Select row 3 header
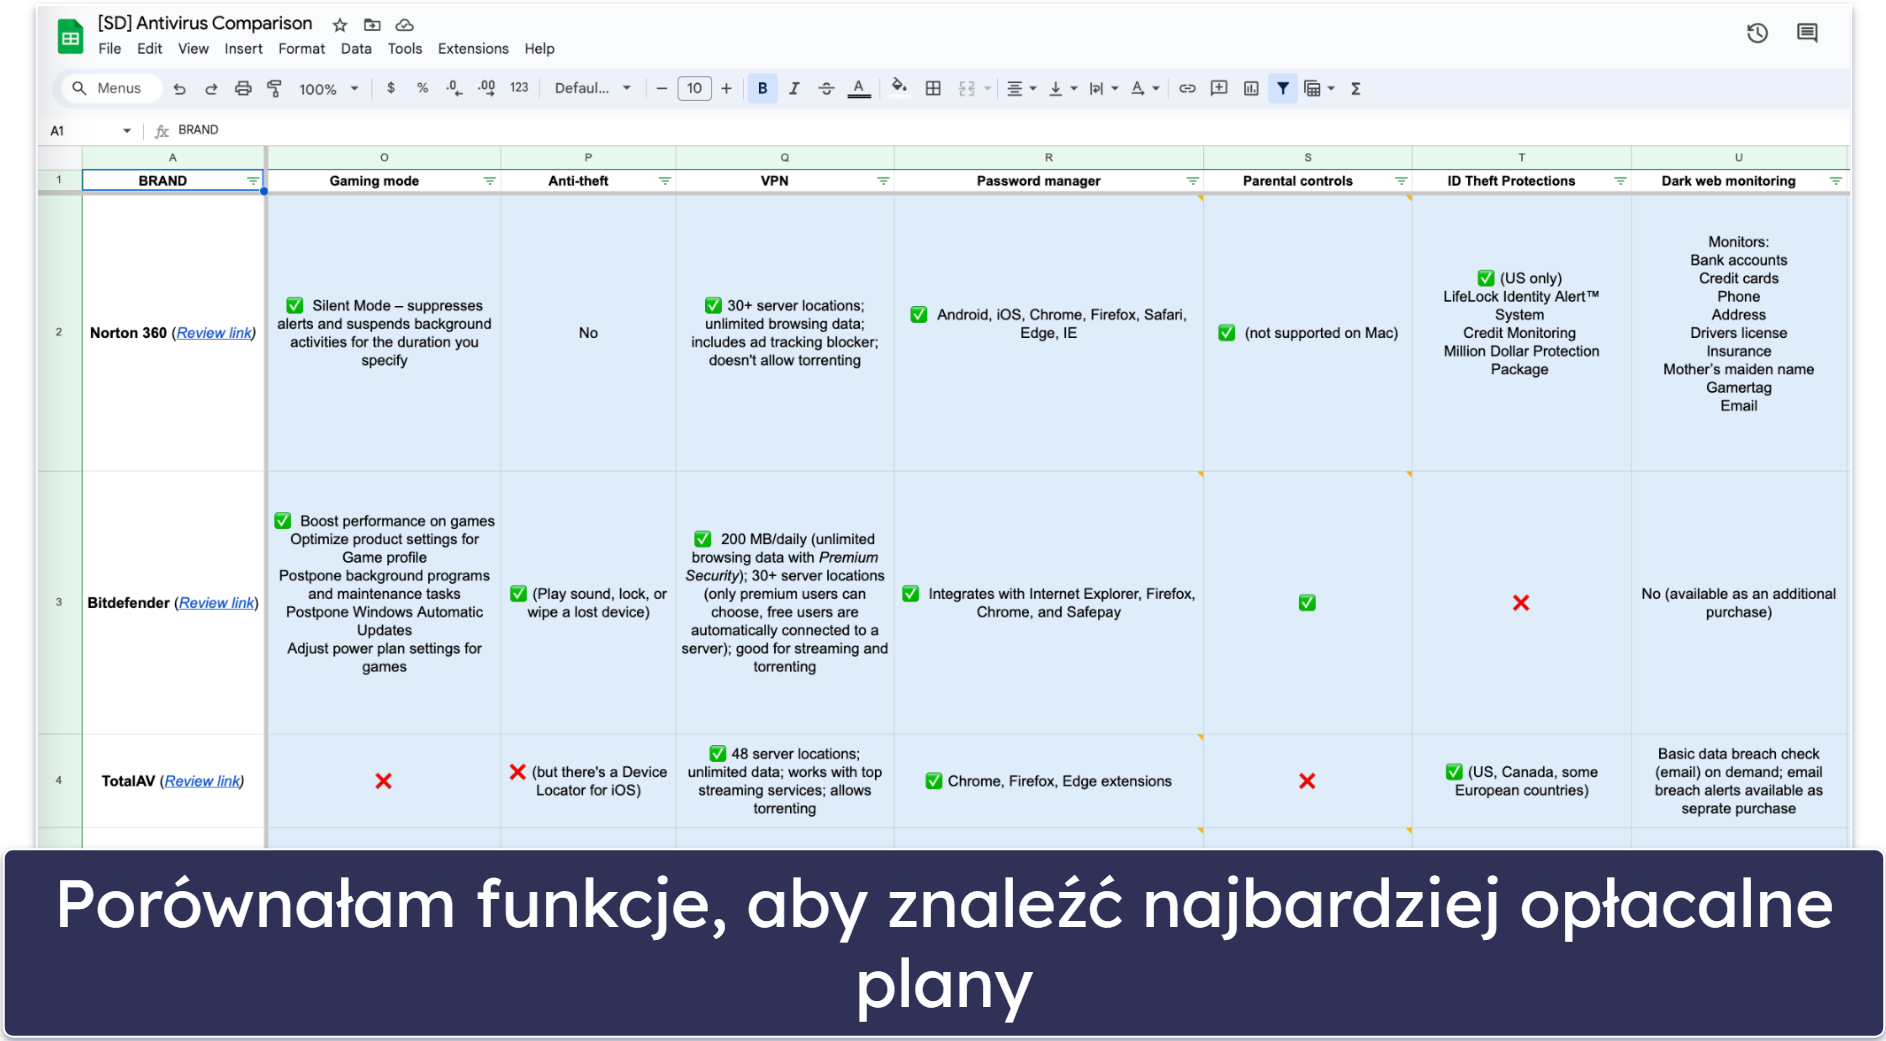The image size is (1886, 1041). [59, 602]
